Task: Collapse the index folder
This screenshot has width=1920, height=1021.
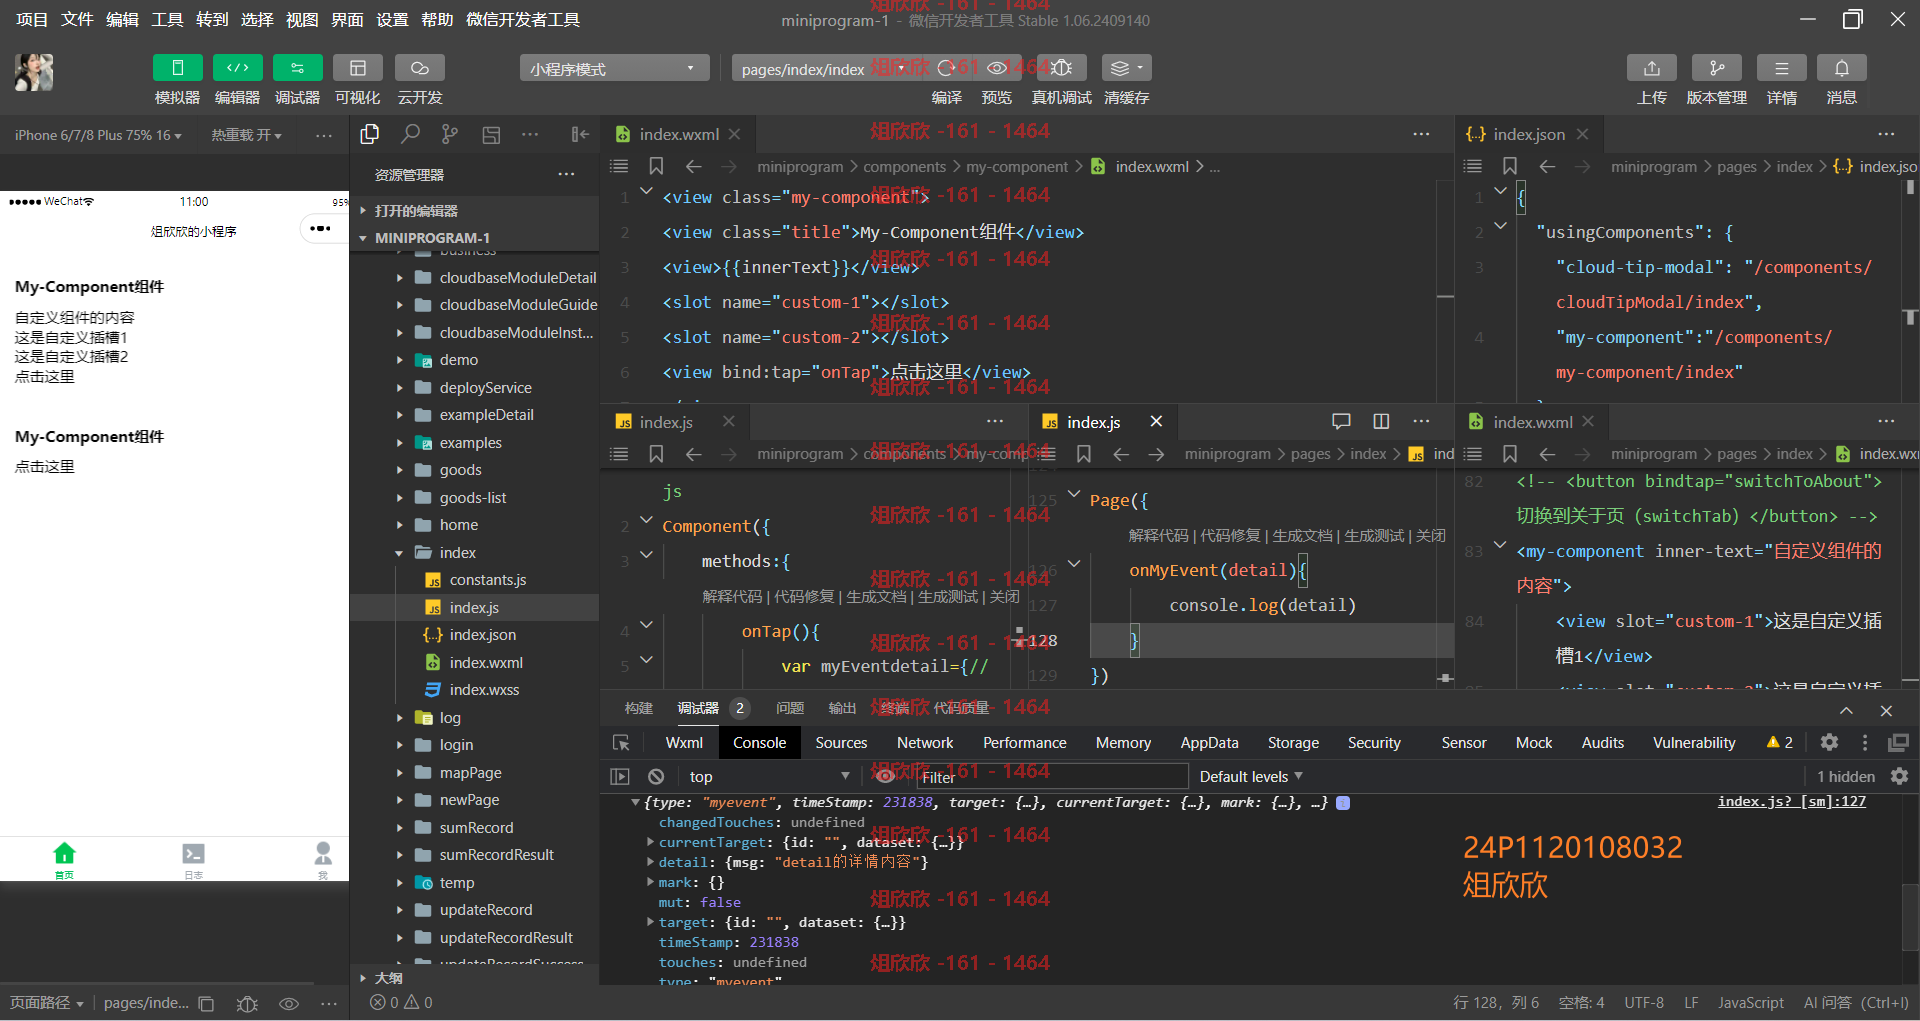Action: pos(456,552)
